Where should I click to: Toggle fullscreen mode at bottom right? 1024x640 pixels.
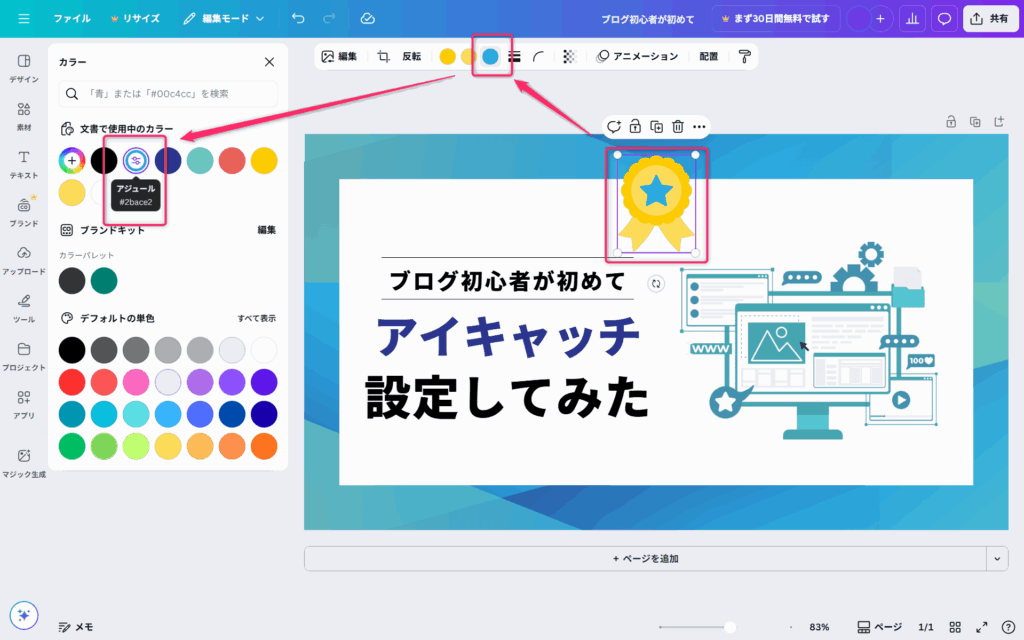982,627
